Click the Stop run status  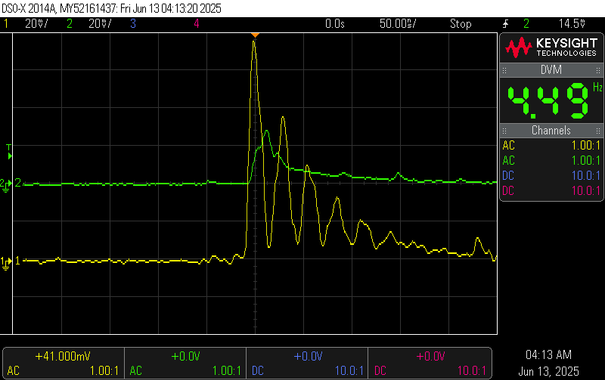[460, 24]
